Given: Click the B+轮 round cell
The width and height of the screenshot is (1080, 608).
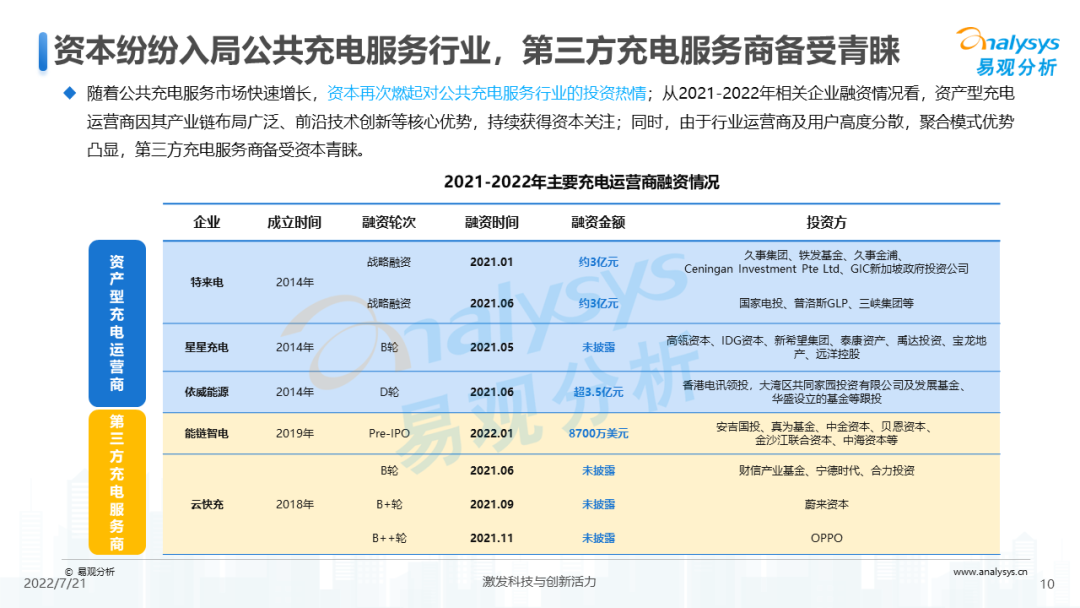Looking at the screenshot, I should point(389,504).
